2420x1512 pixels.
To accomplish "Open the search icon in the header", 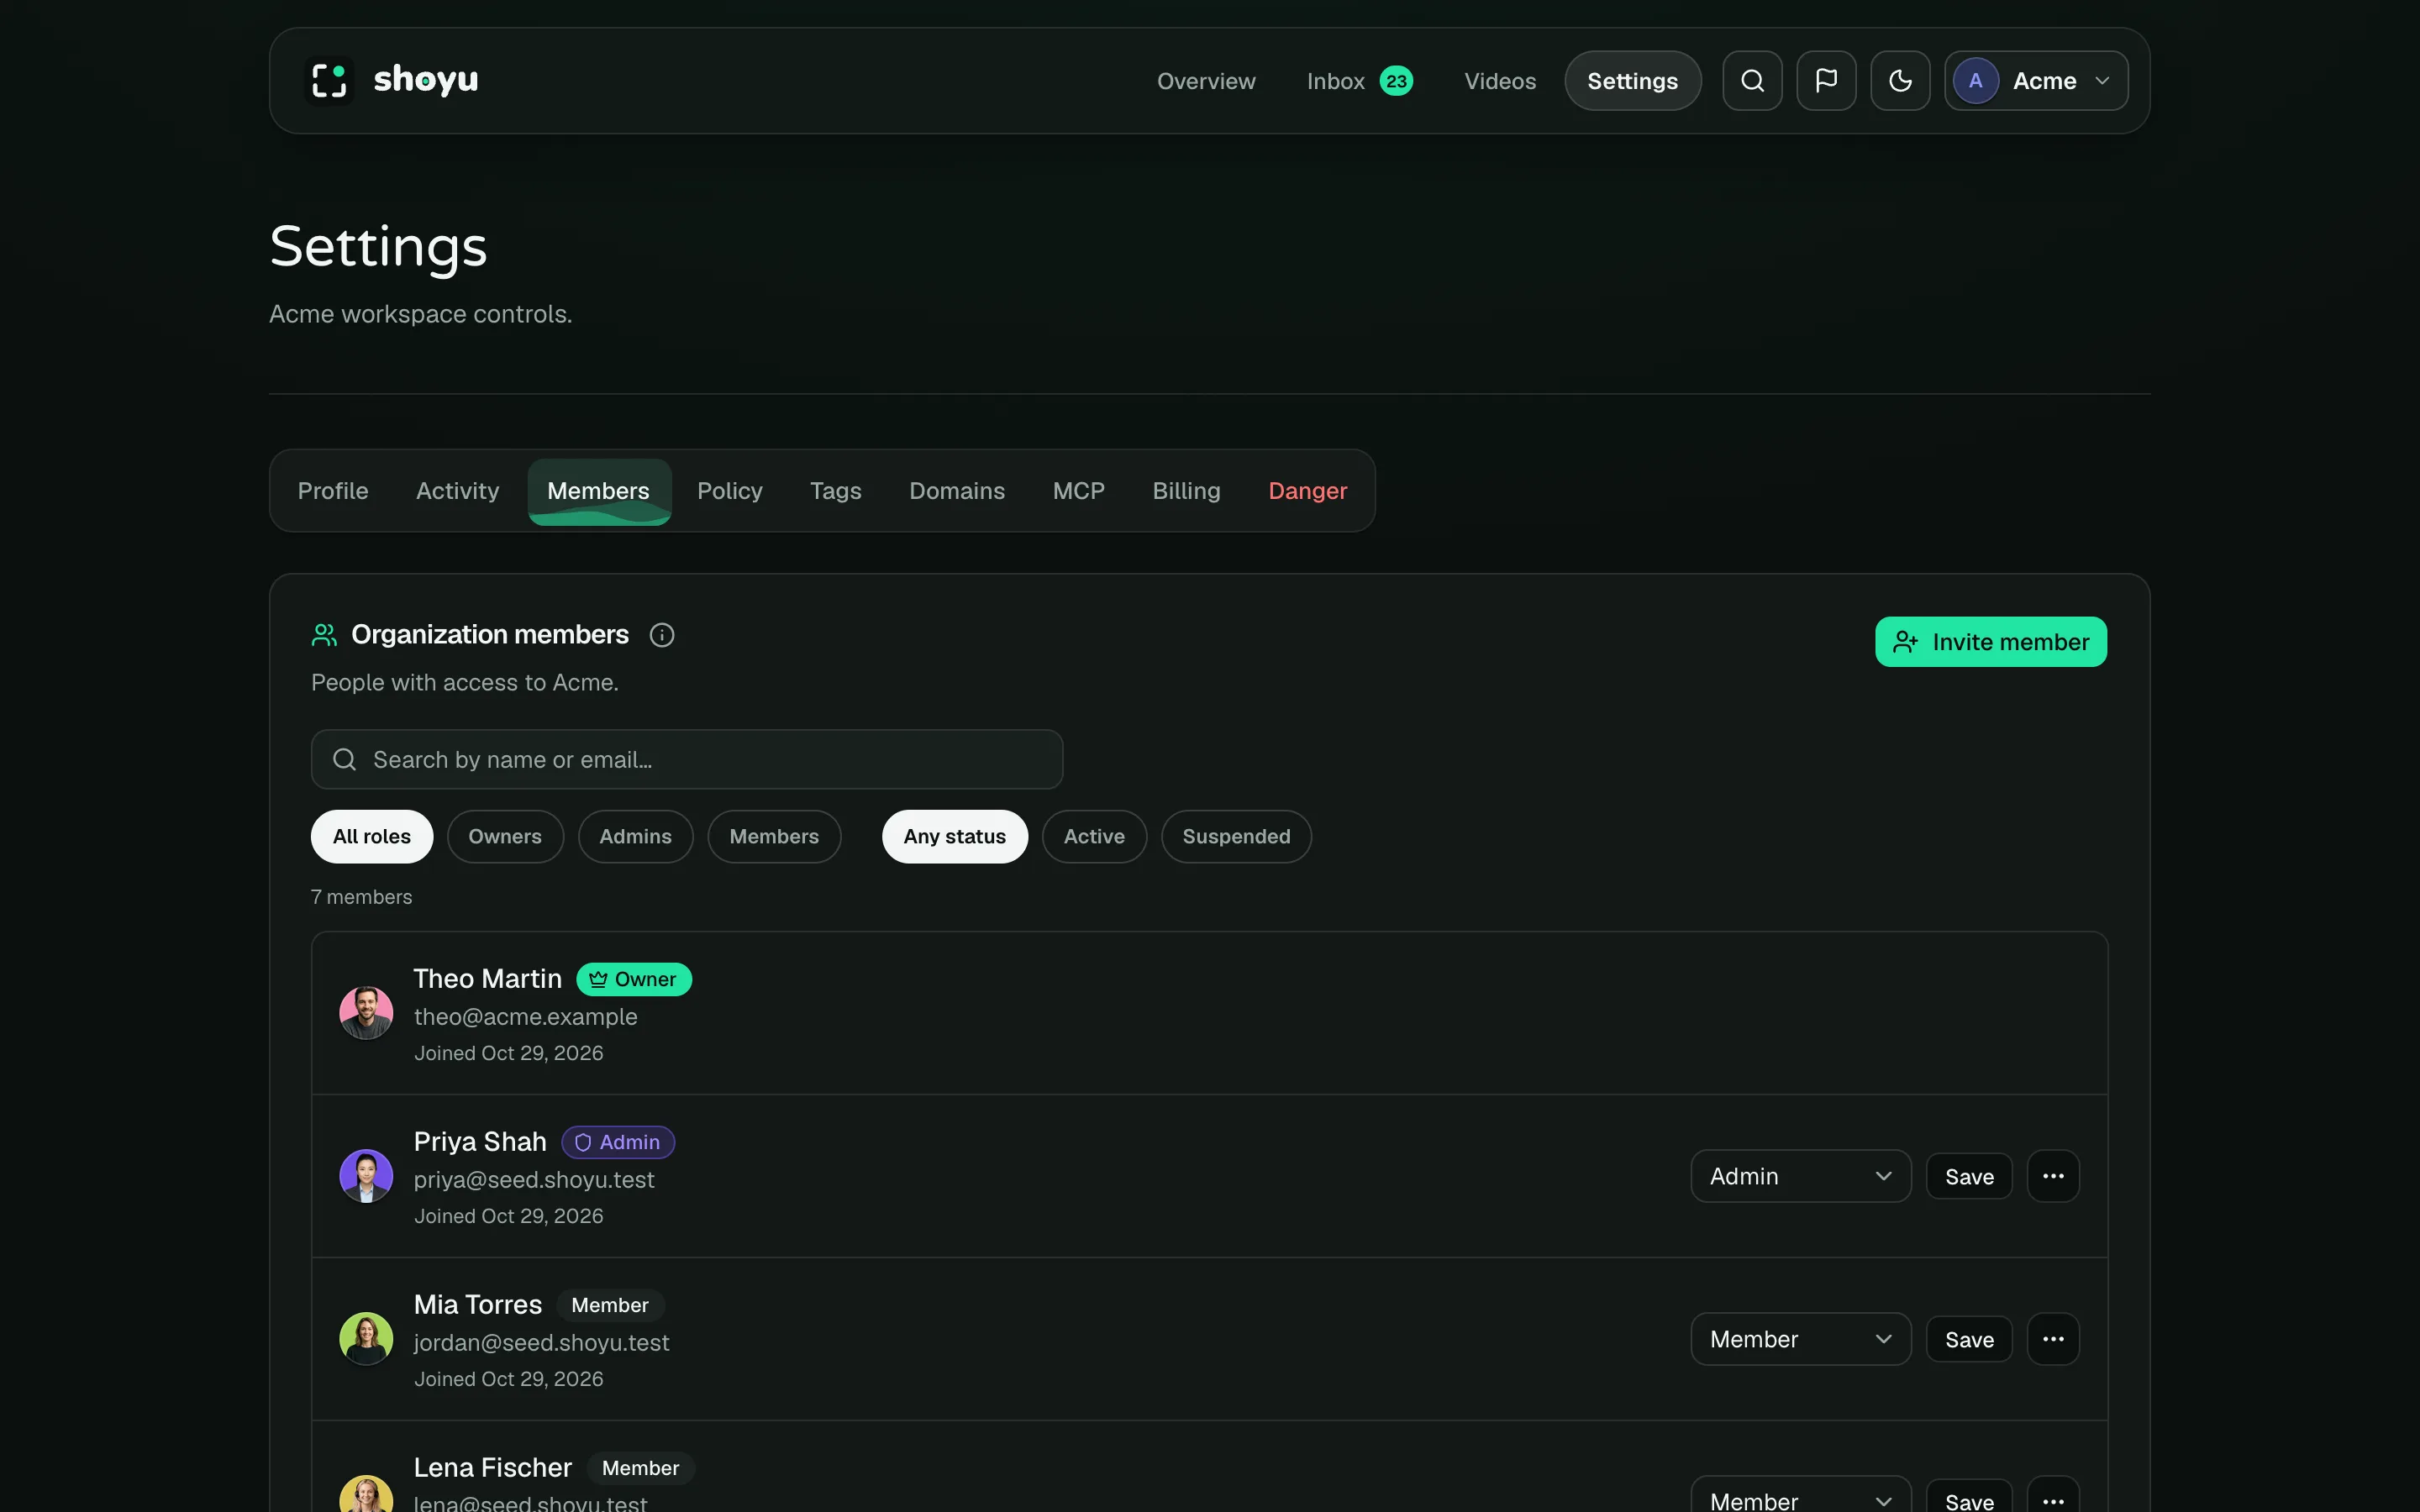I will point(1752,81).
